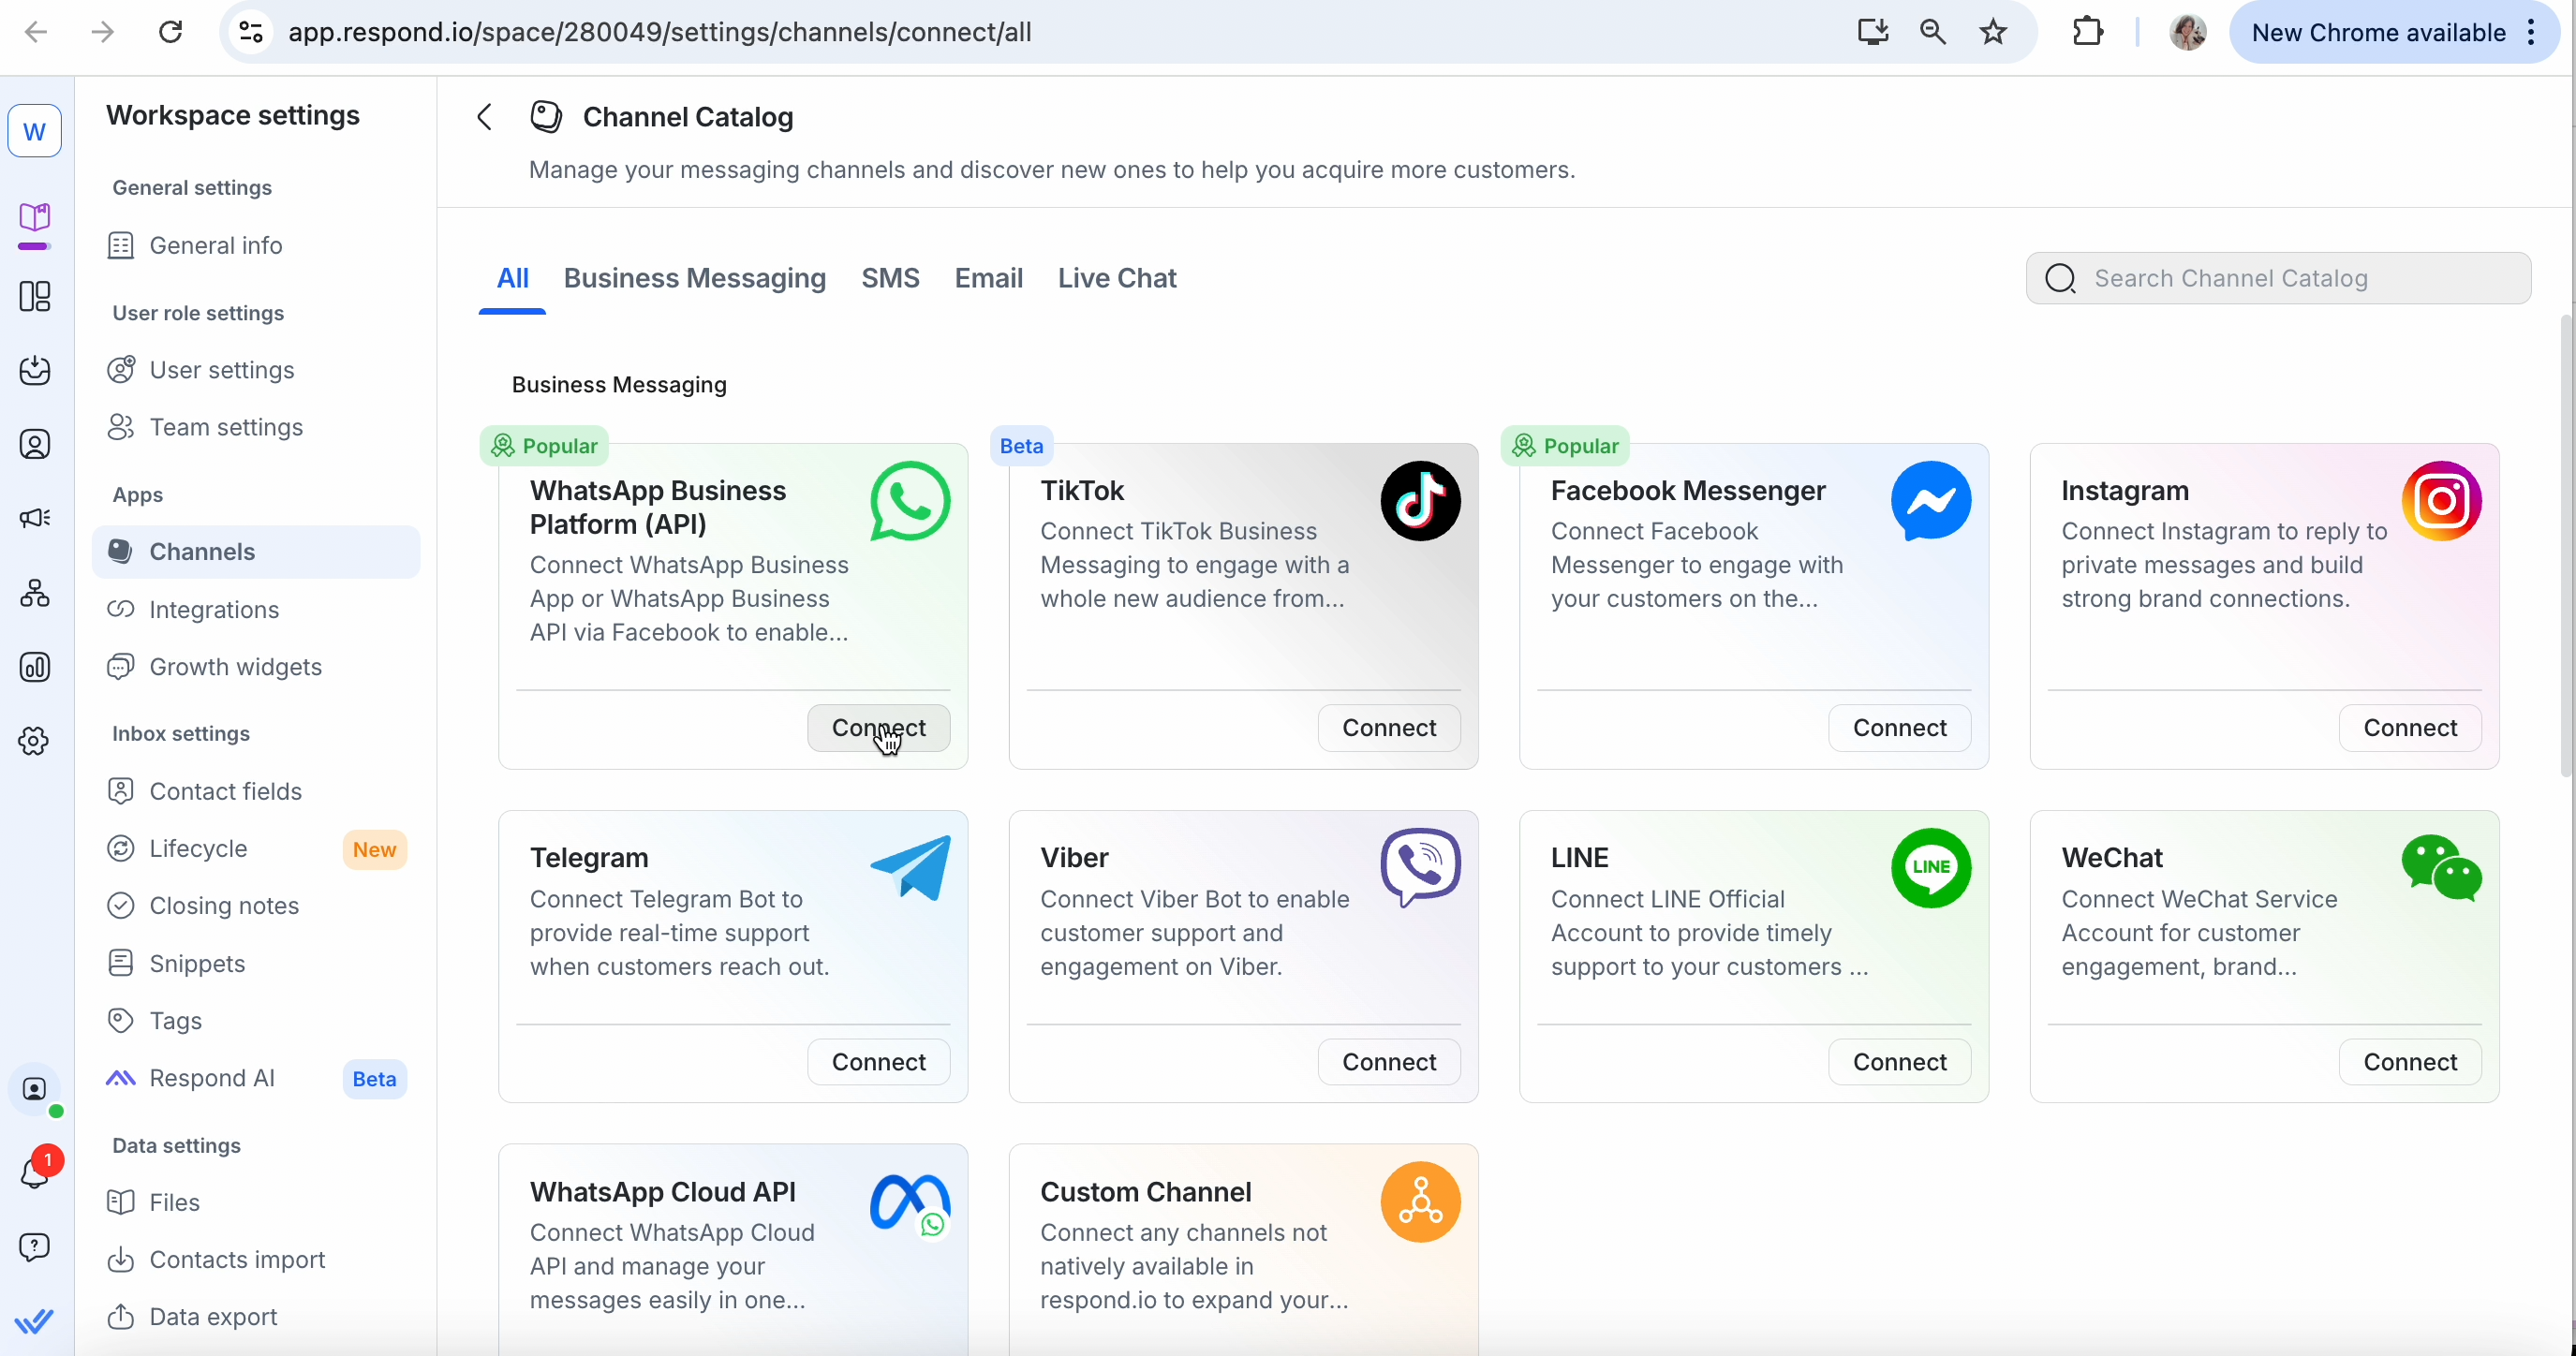2576x1356 pixels.
Task: Open the Reports bar-chart icon
Action: click(x=36, y=667)
